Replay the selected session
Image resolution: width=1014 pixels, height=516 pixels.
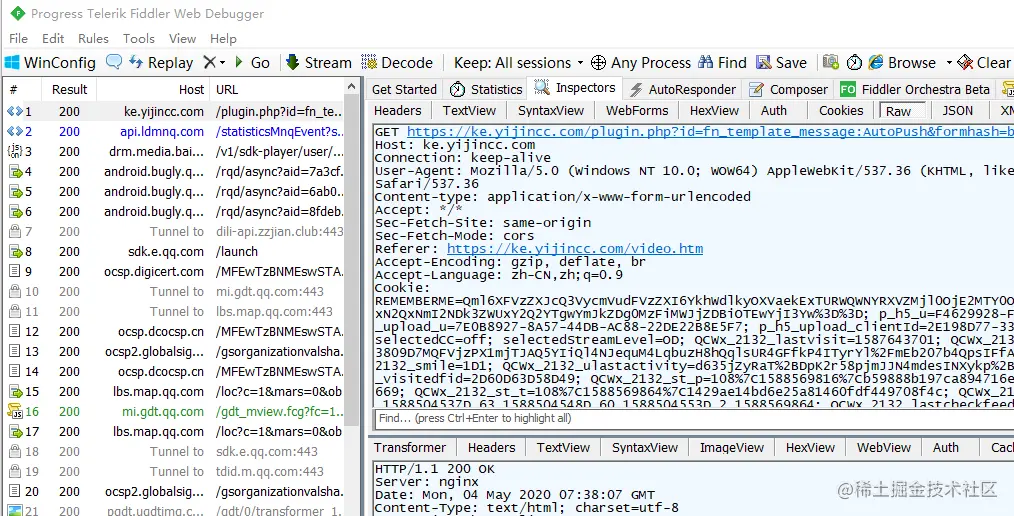click(x=161, y=63)
